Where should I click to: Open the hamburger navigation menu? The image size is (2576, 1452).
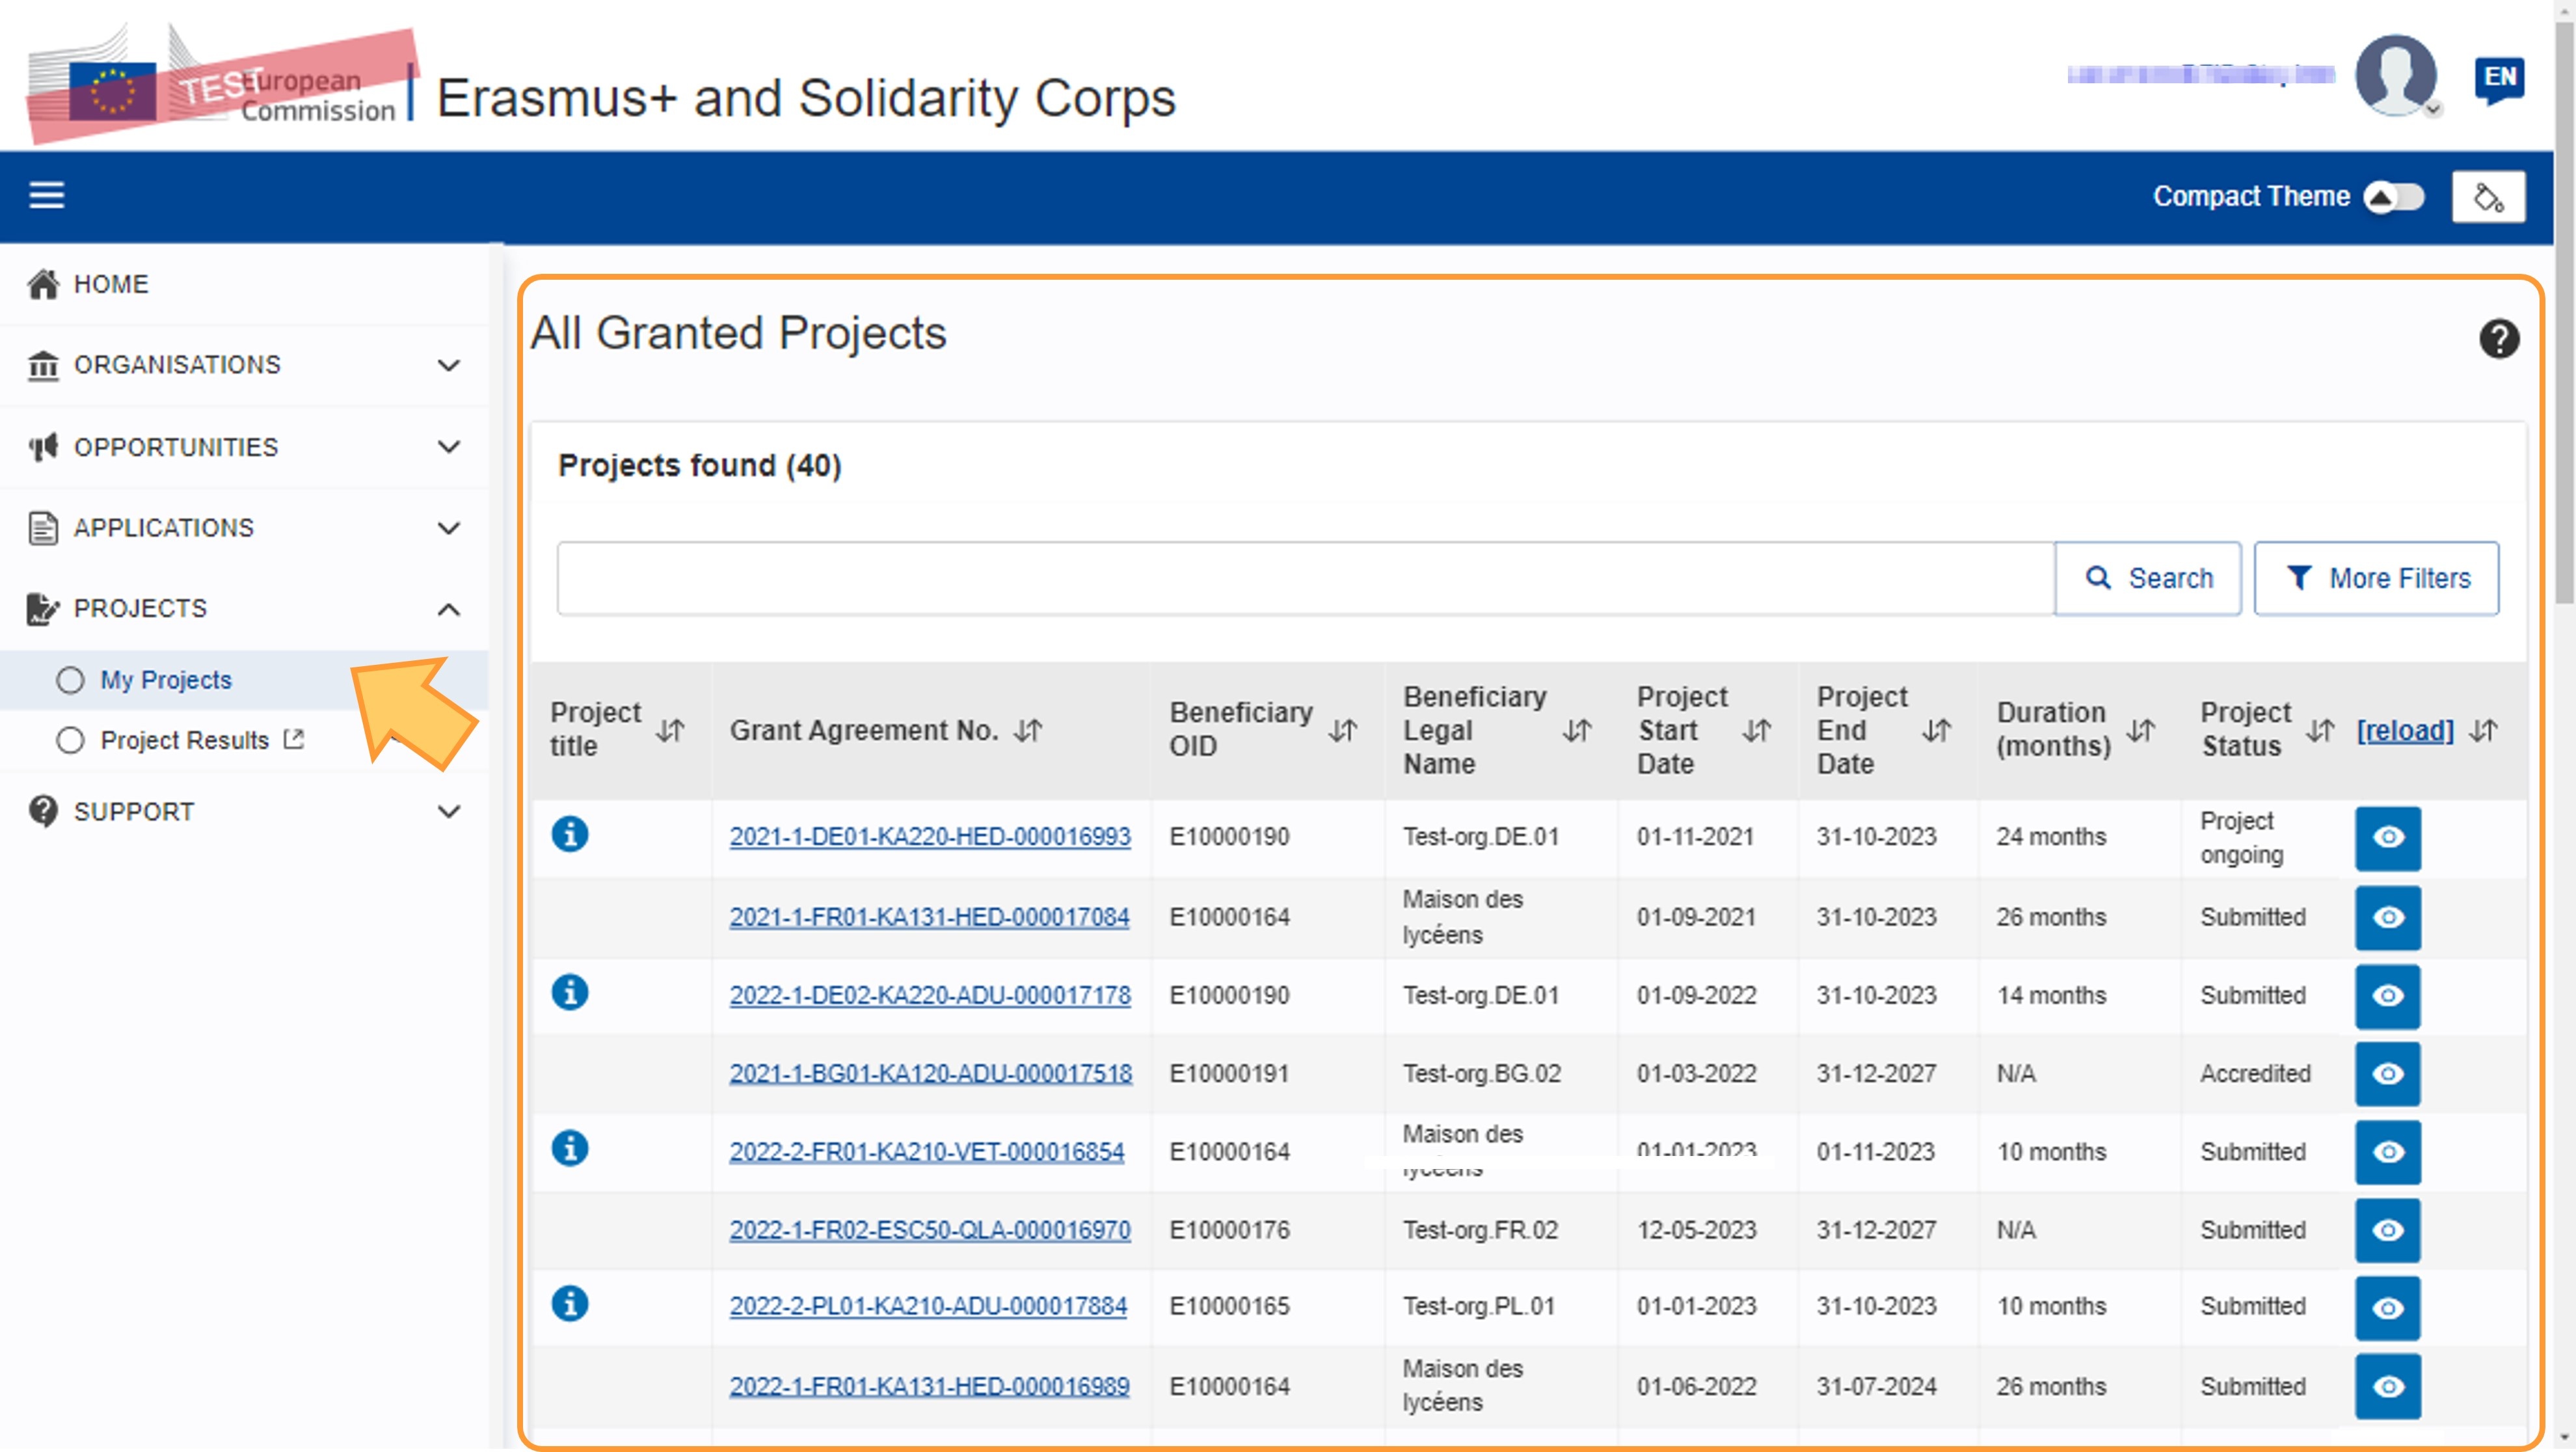click(x=46, y=195)
